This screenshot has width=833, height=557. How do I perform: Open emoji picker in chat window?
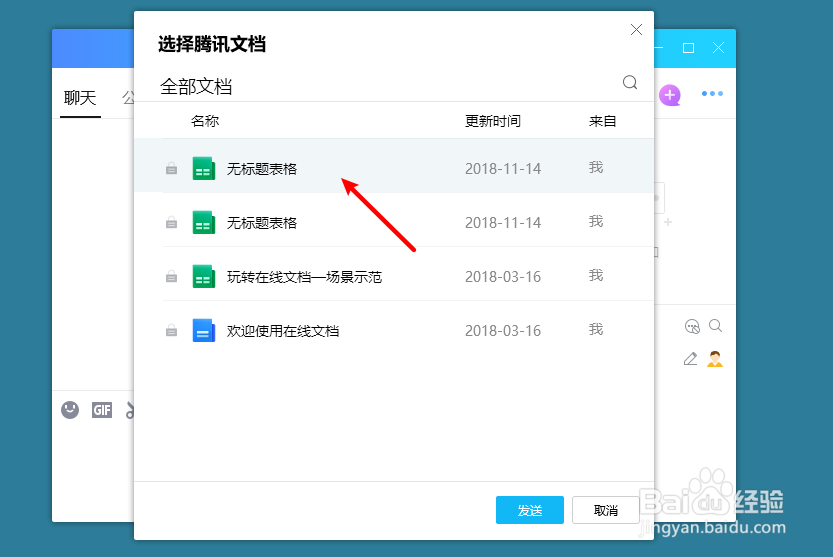point(70,410)
